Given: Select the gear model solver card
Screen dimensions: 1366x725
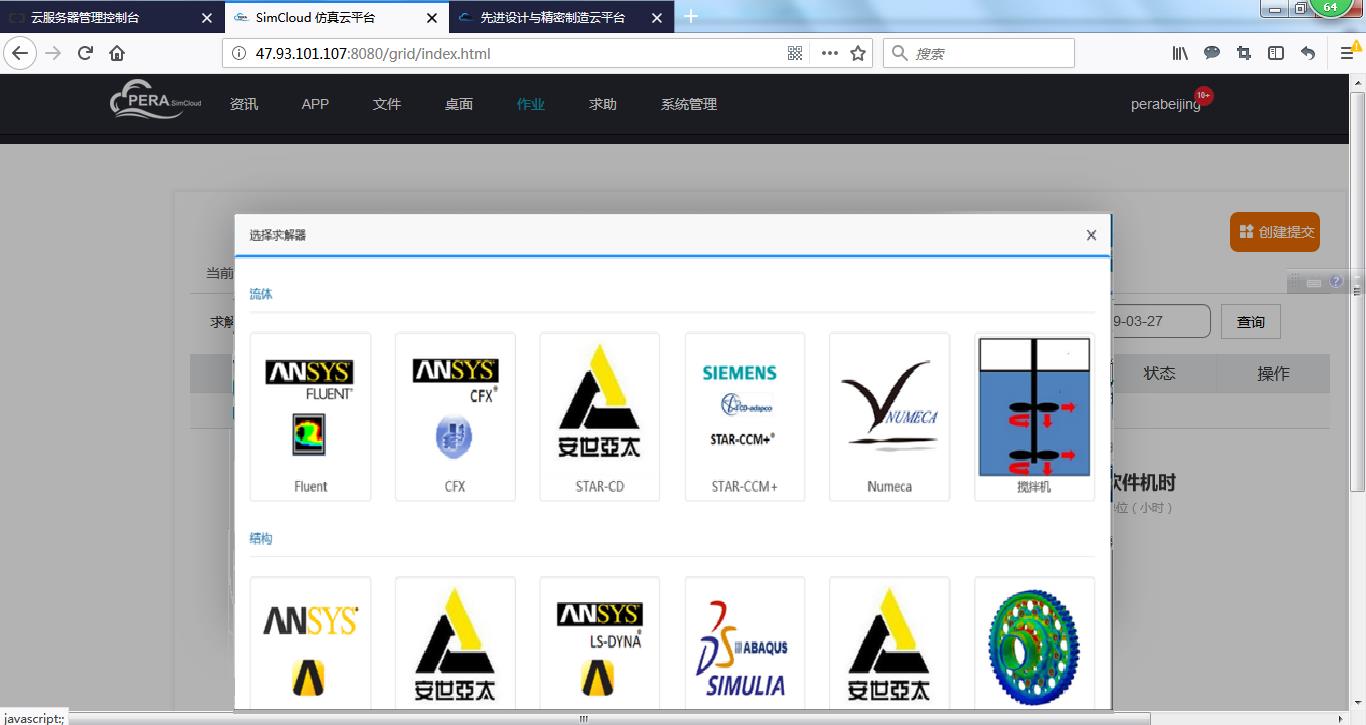Looking at the screenshot, I should (x=1034, y=642).
